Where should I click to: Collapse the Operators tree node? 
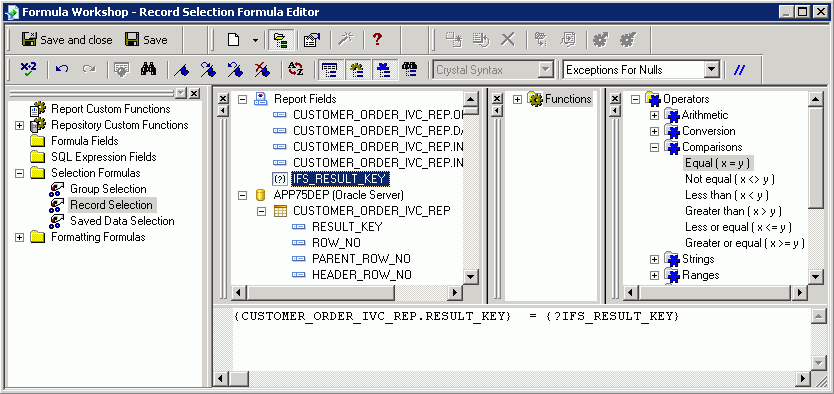click(x=635, y=99)
